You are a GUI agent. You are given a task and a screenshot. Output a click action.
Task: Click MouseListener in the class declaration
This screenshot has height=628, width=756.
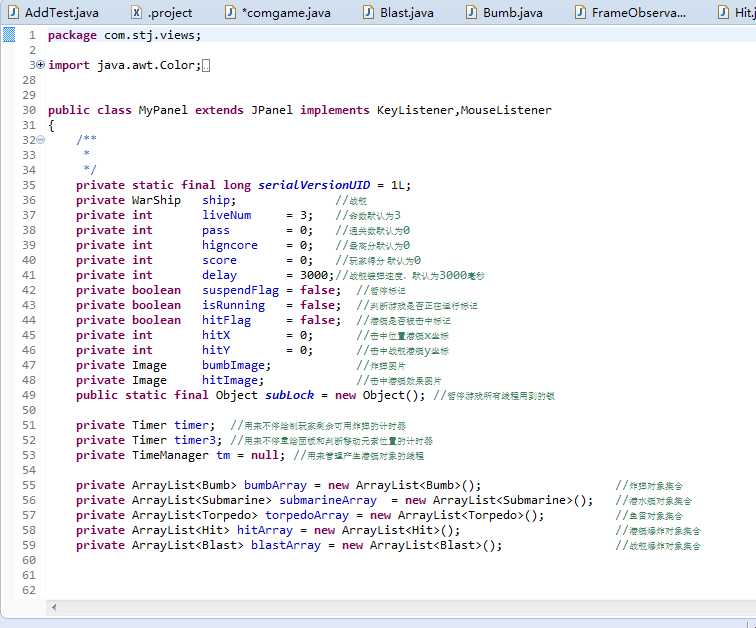pos(506,110)
